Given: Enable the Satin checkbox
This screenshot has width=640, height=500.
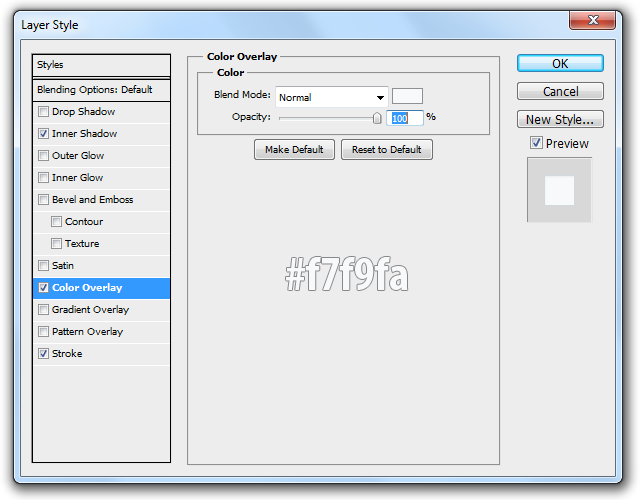Looking at the screenshot, I should pyautogui.click(x=43, y=266).
